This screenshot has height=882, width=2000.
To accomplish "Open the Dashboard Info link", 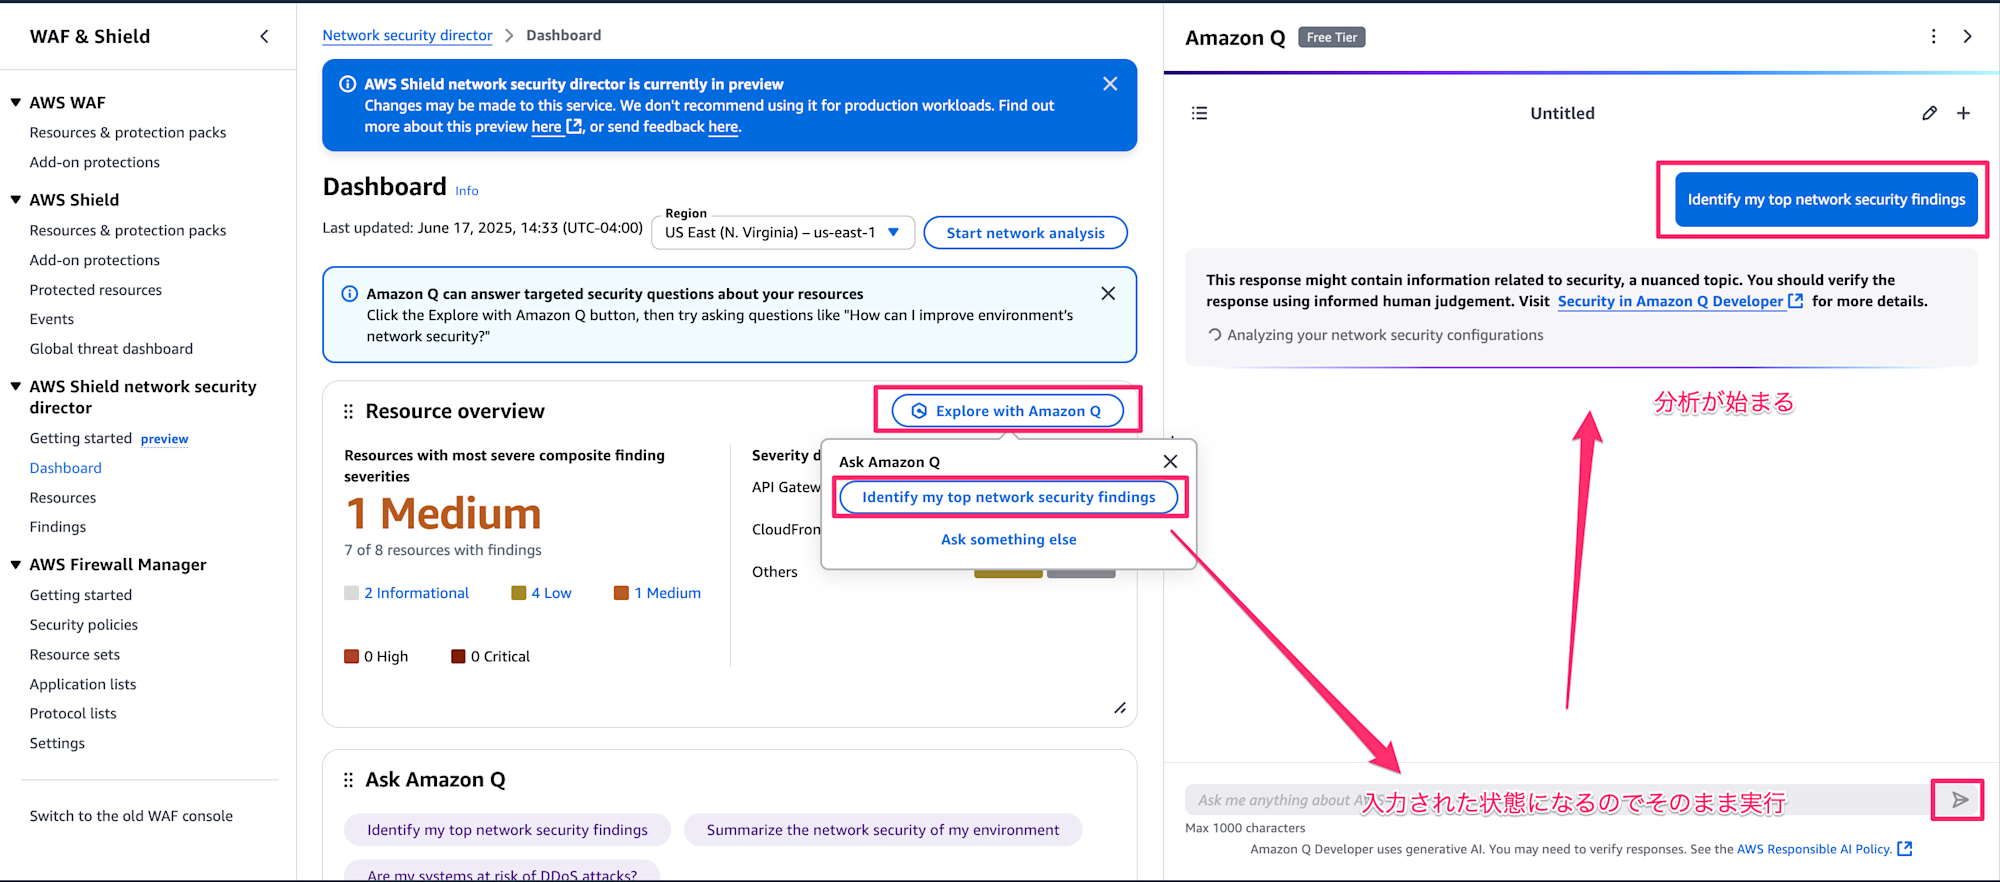I will pos(467,191).
